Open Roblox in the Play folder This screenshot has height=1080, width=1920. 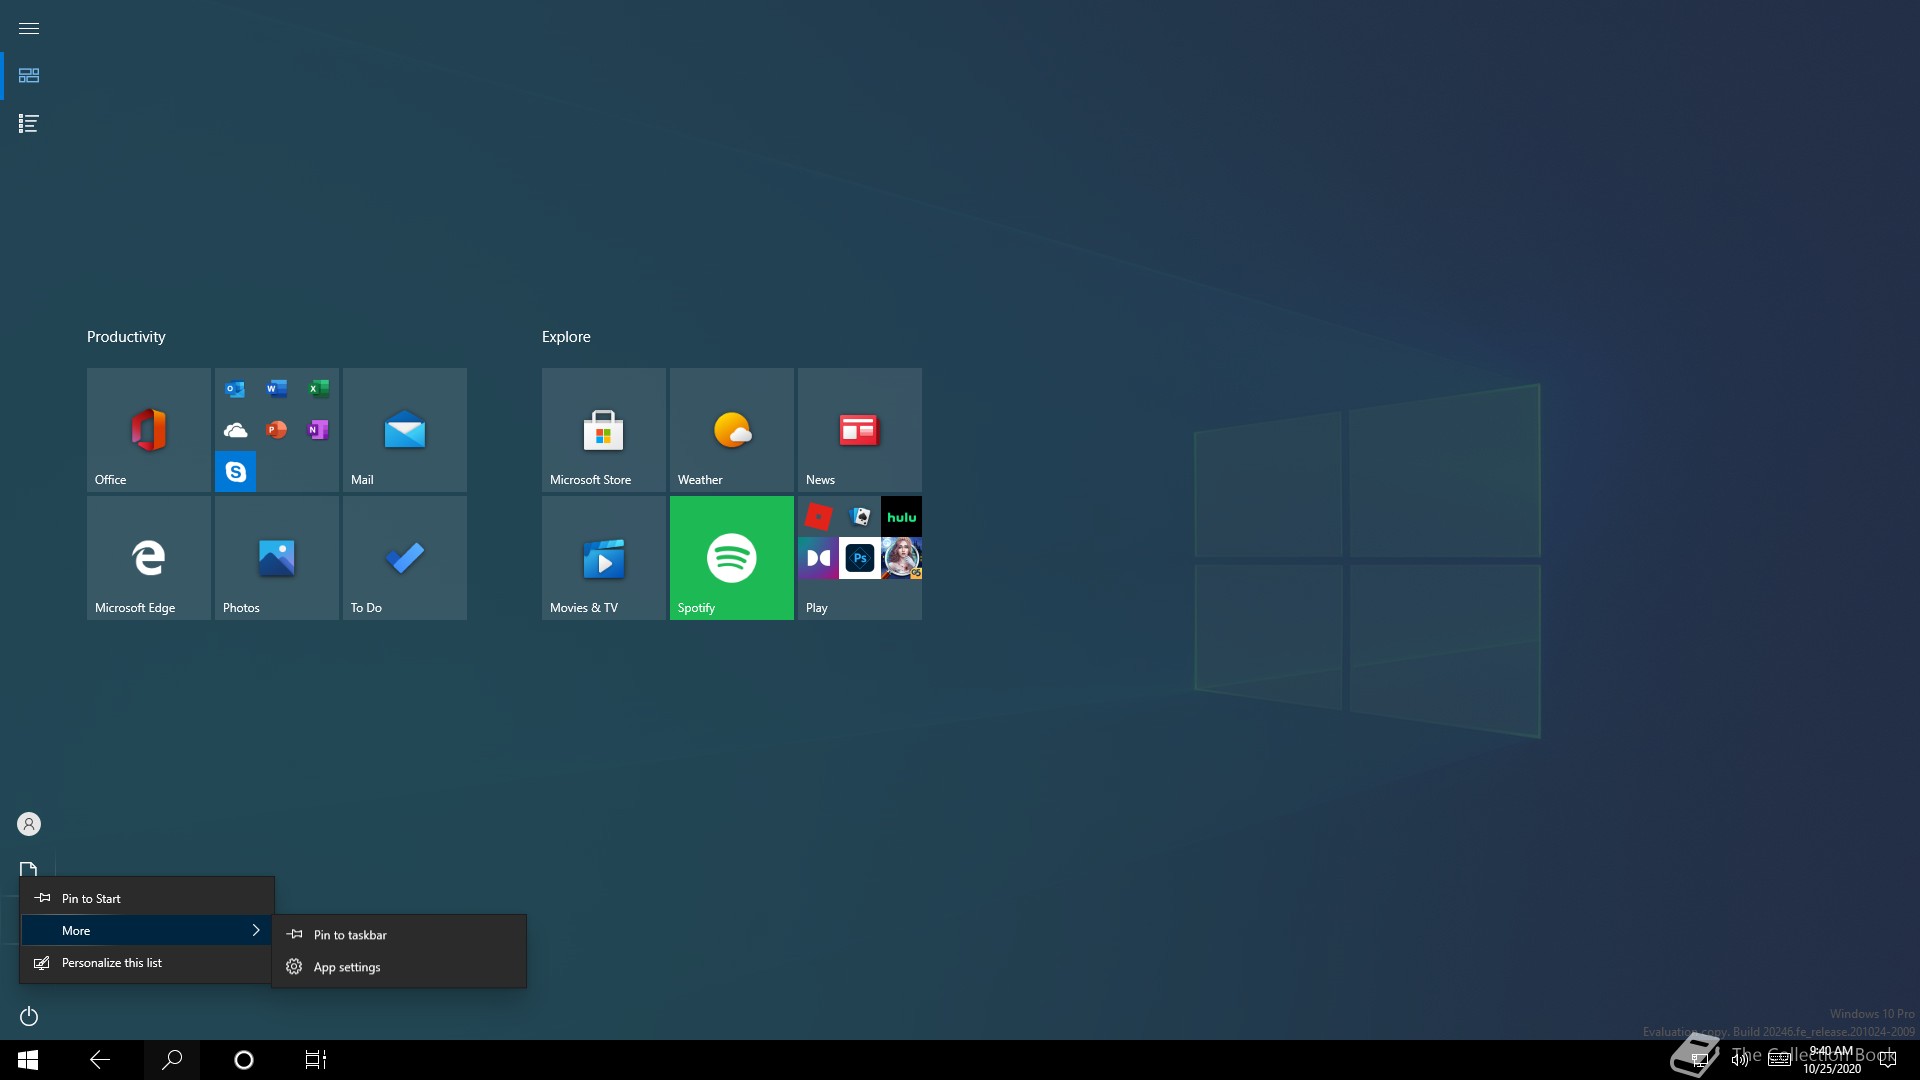tap(818, 517)
